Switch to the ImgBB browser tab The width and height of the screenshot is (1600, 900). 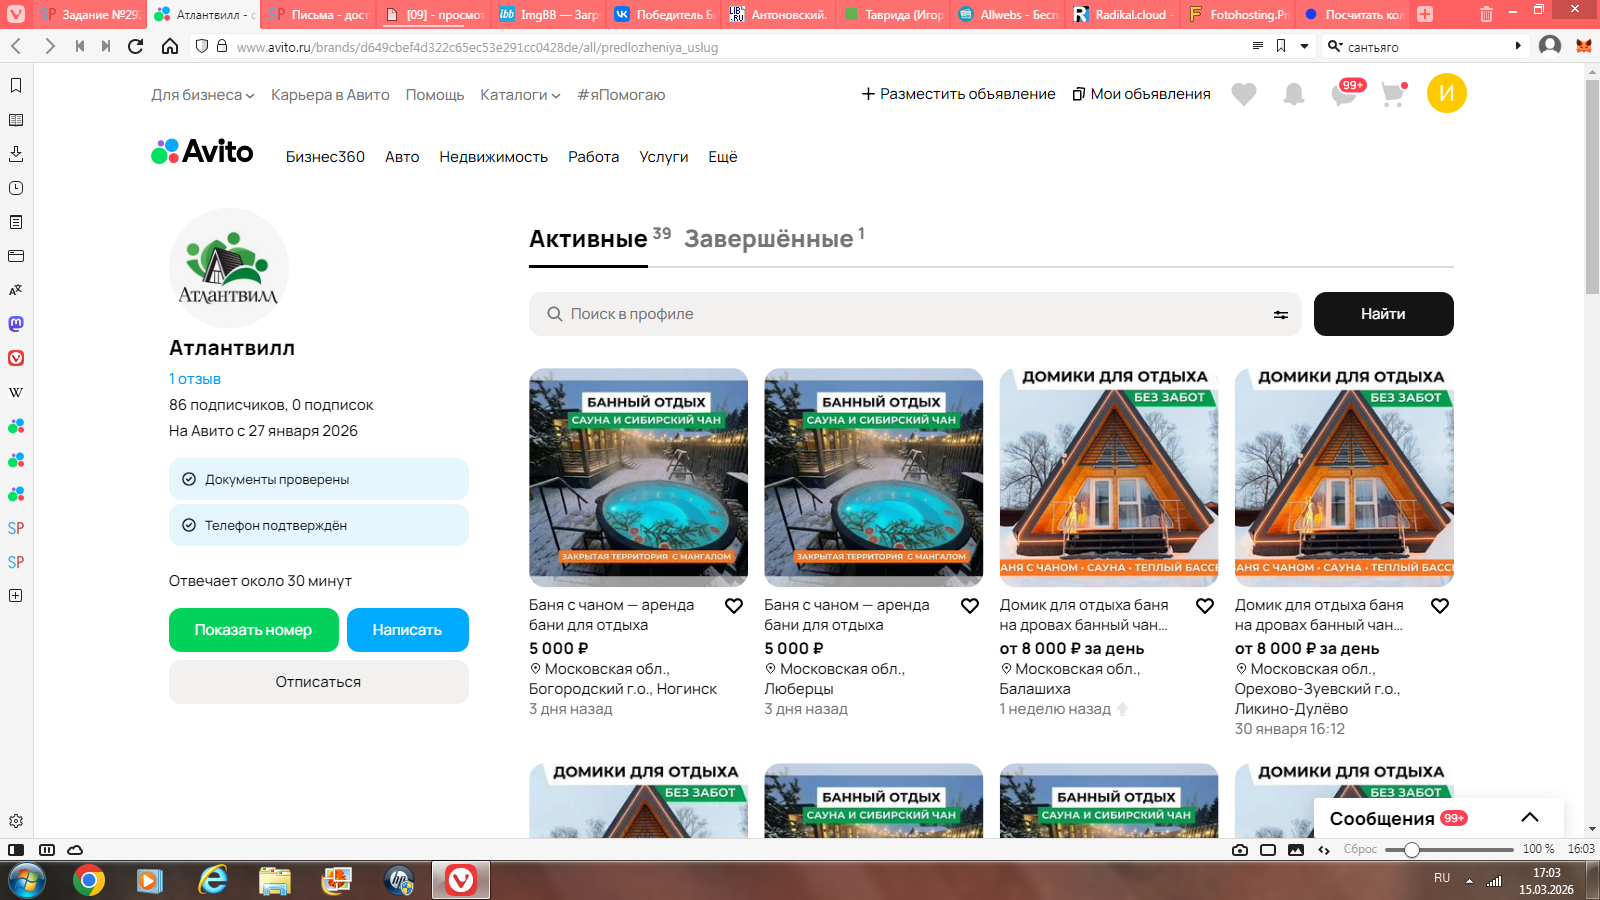click(x=549, y=14)
